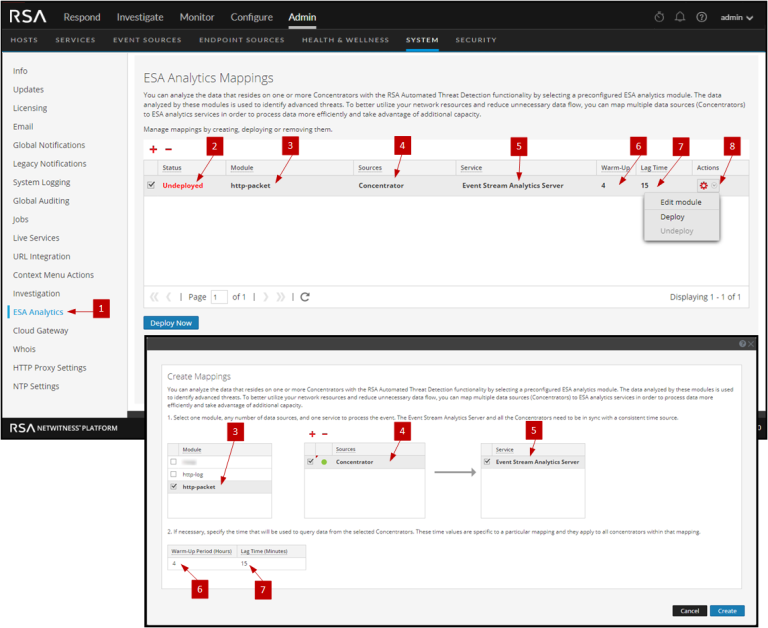Switch to the Endpoint Sources tab

click(242, 40)
